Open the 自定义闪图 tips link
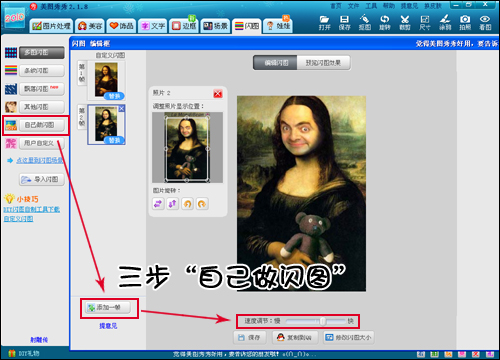Screen dimensions: 500x360 tap(18, 219)
